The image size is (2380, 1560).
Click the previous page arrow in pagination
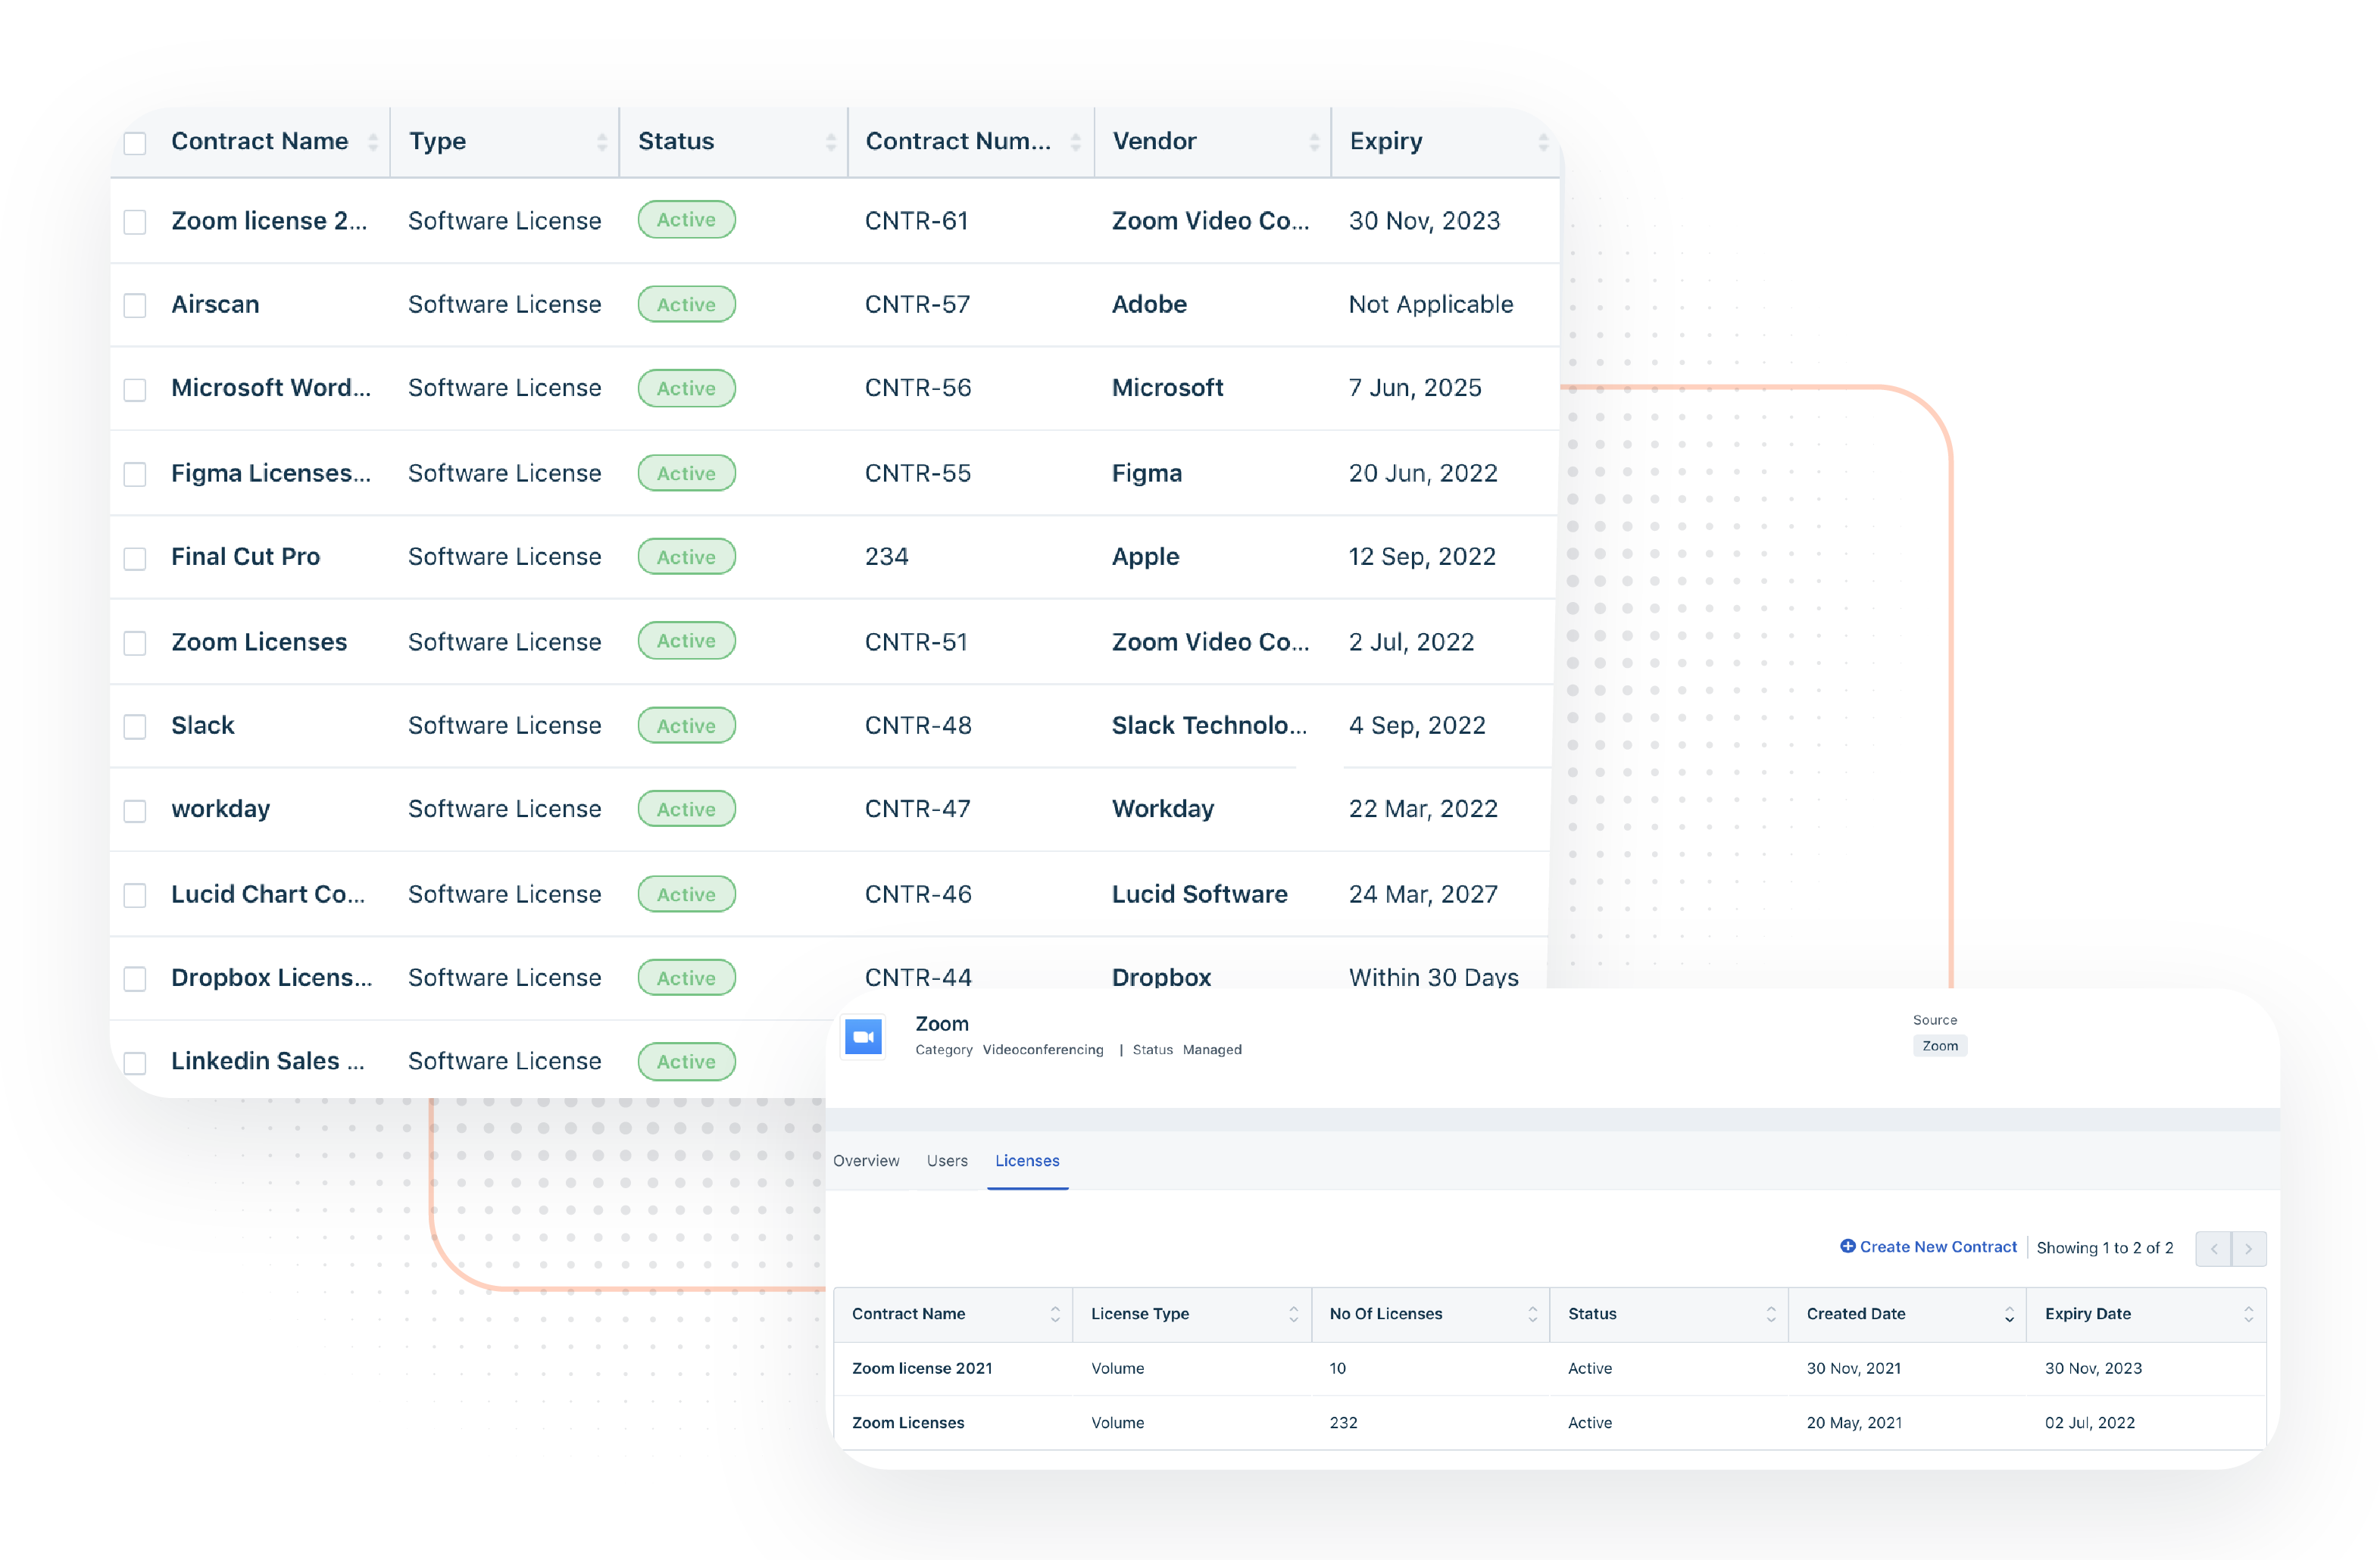[x=2214, y=1248]
